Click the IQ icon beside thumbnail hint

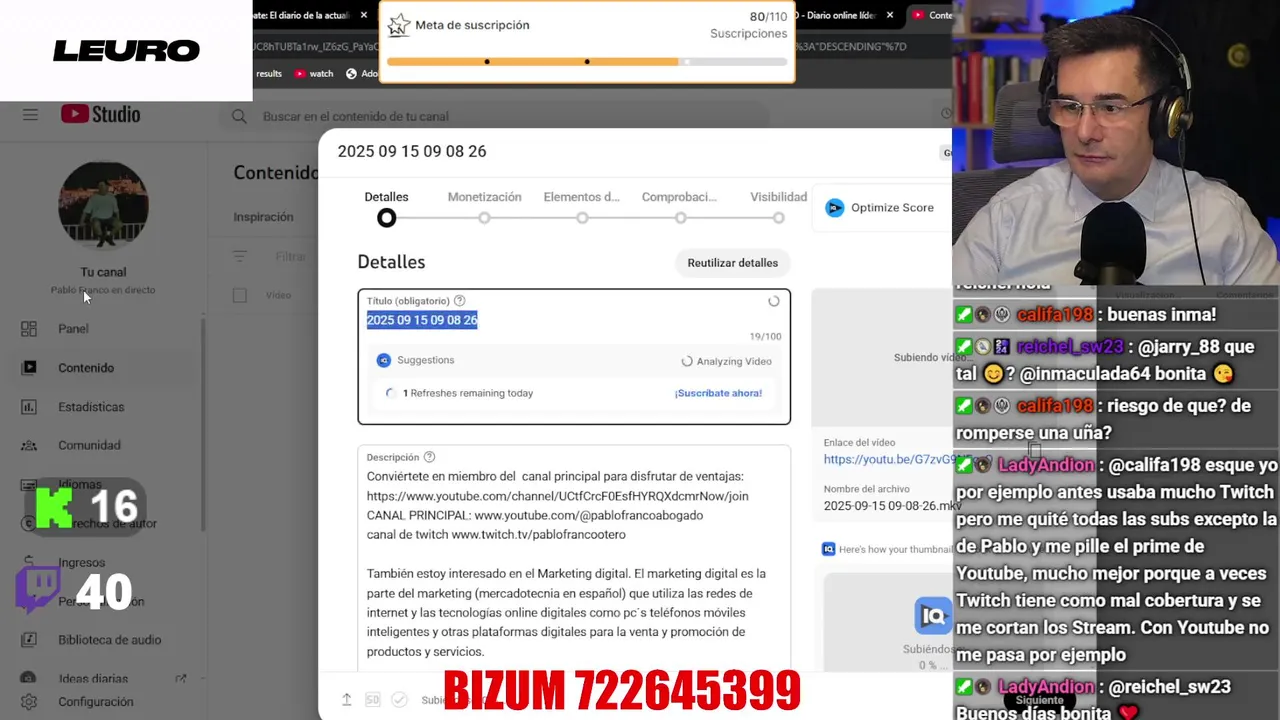tap(828, 549)
